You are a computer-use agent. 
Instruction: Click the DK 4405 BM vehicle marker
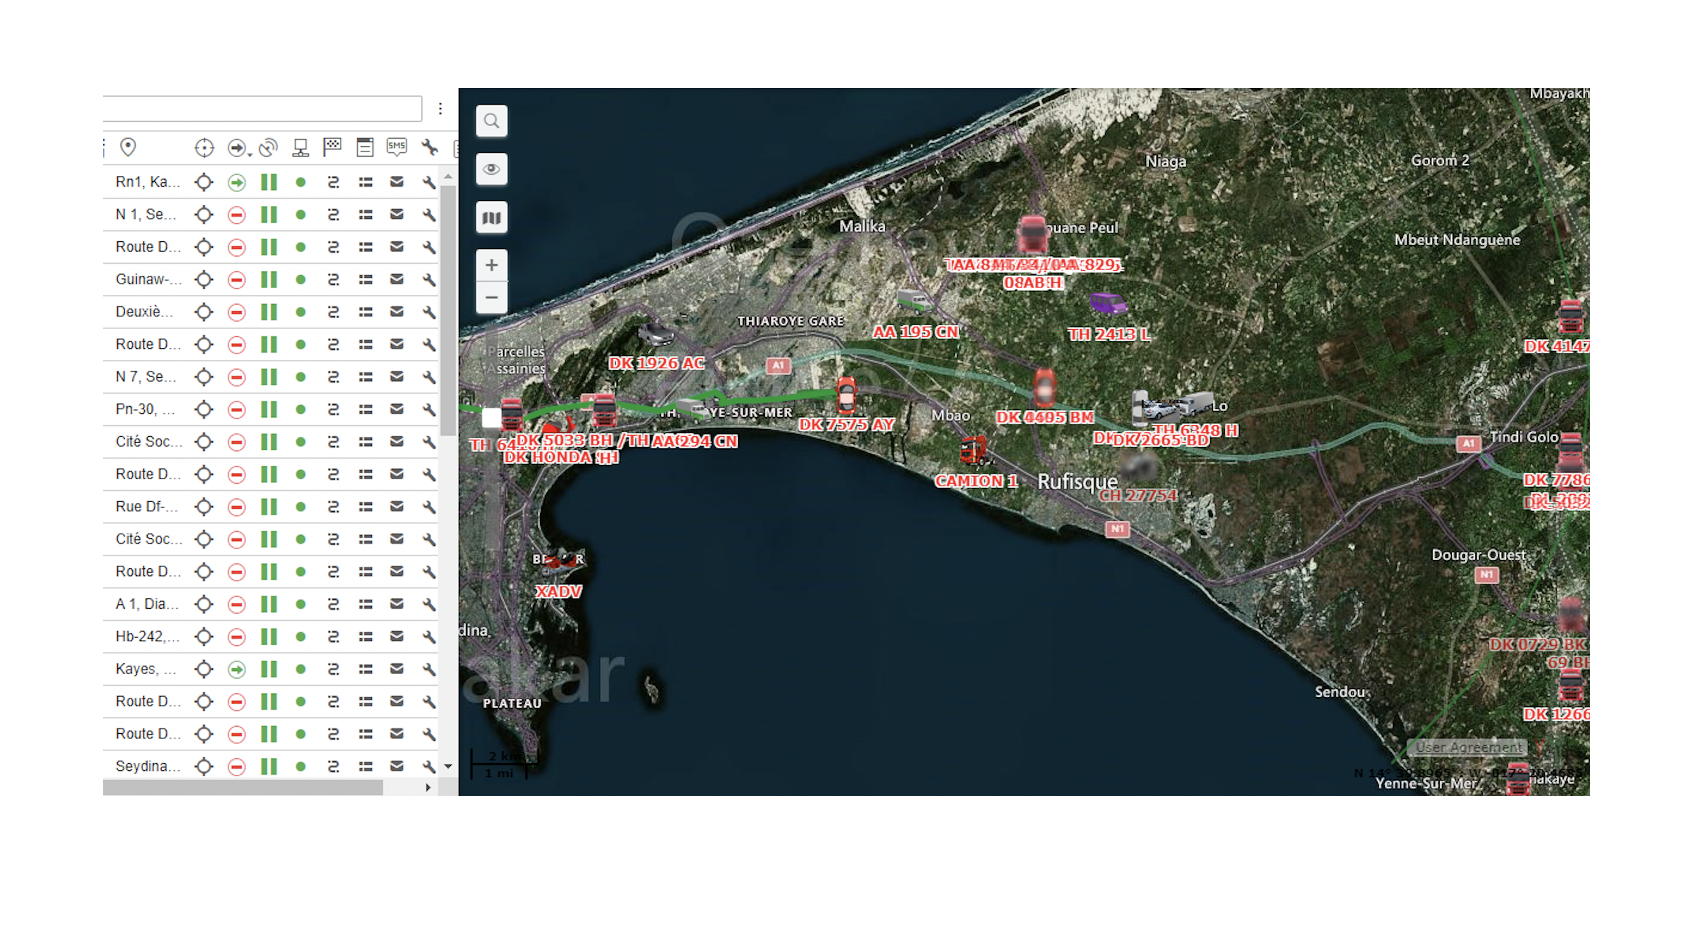1045,387
